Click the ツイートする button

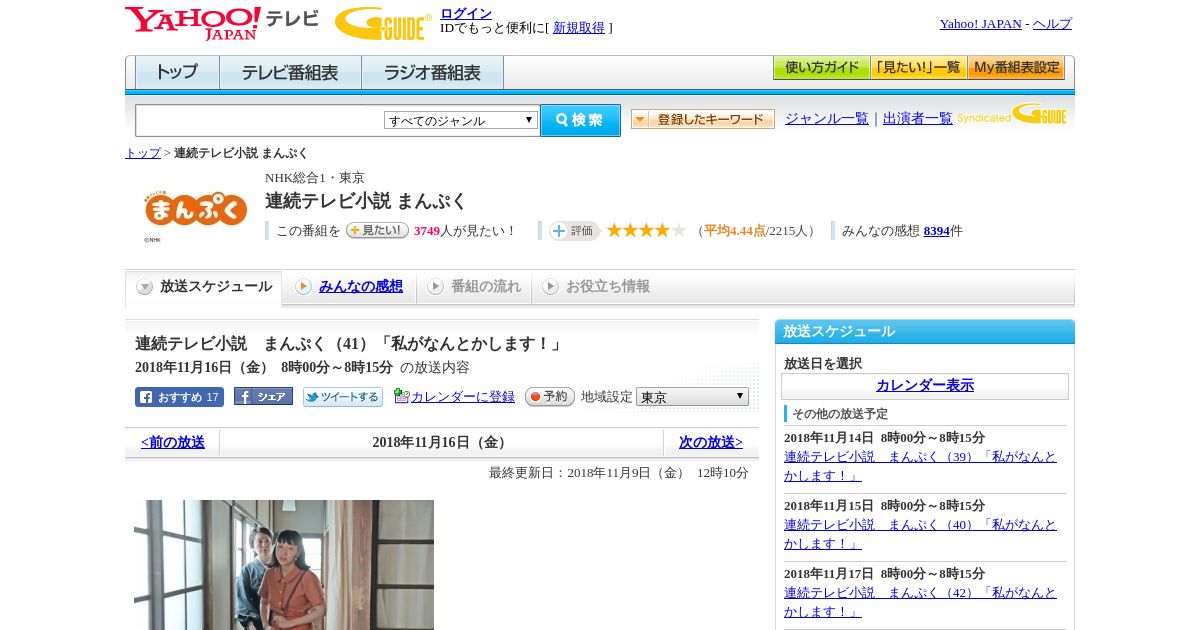click(343, 397)
